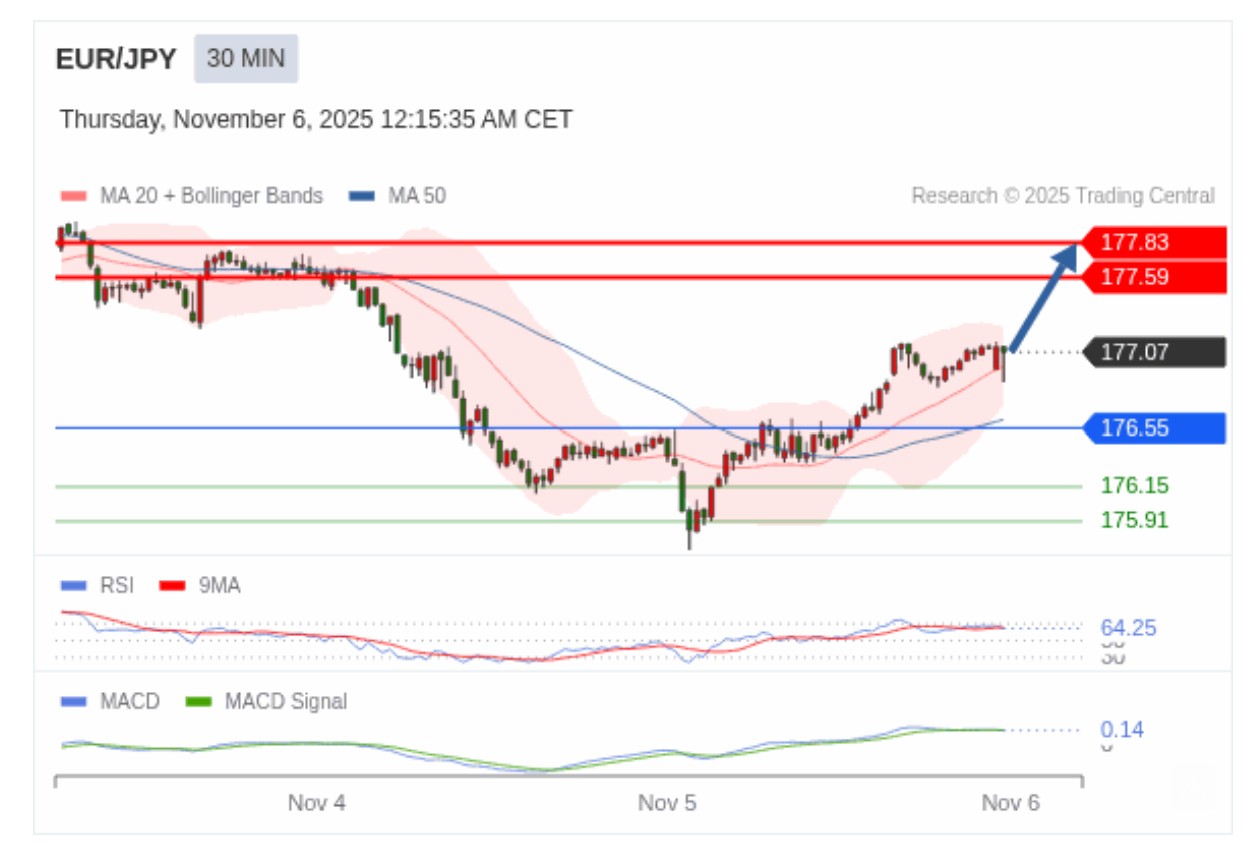
Task: Click the 175.91 green support label
Action: point(1134,520)
